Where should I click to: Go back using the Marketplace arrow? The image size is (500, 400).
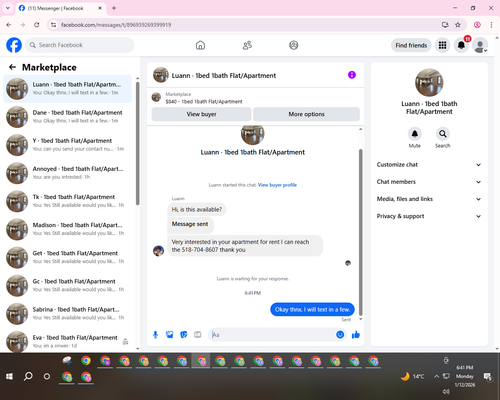pos(13,67)
